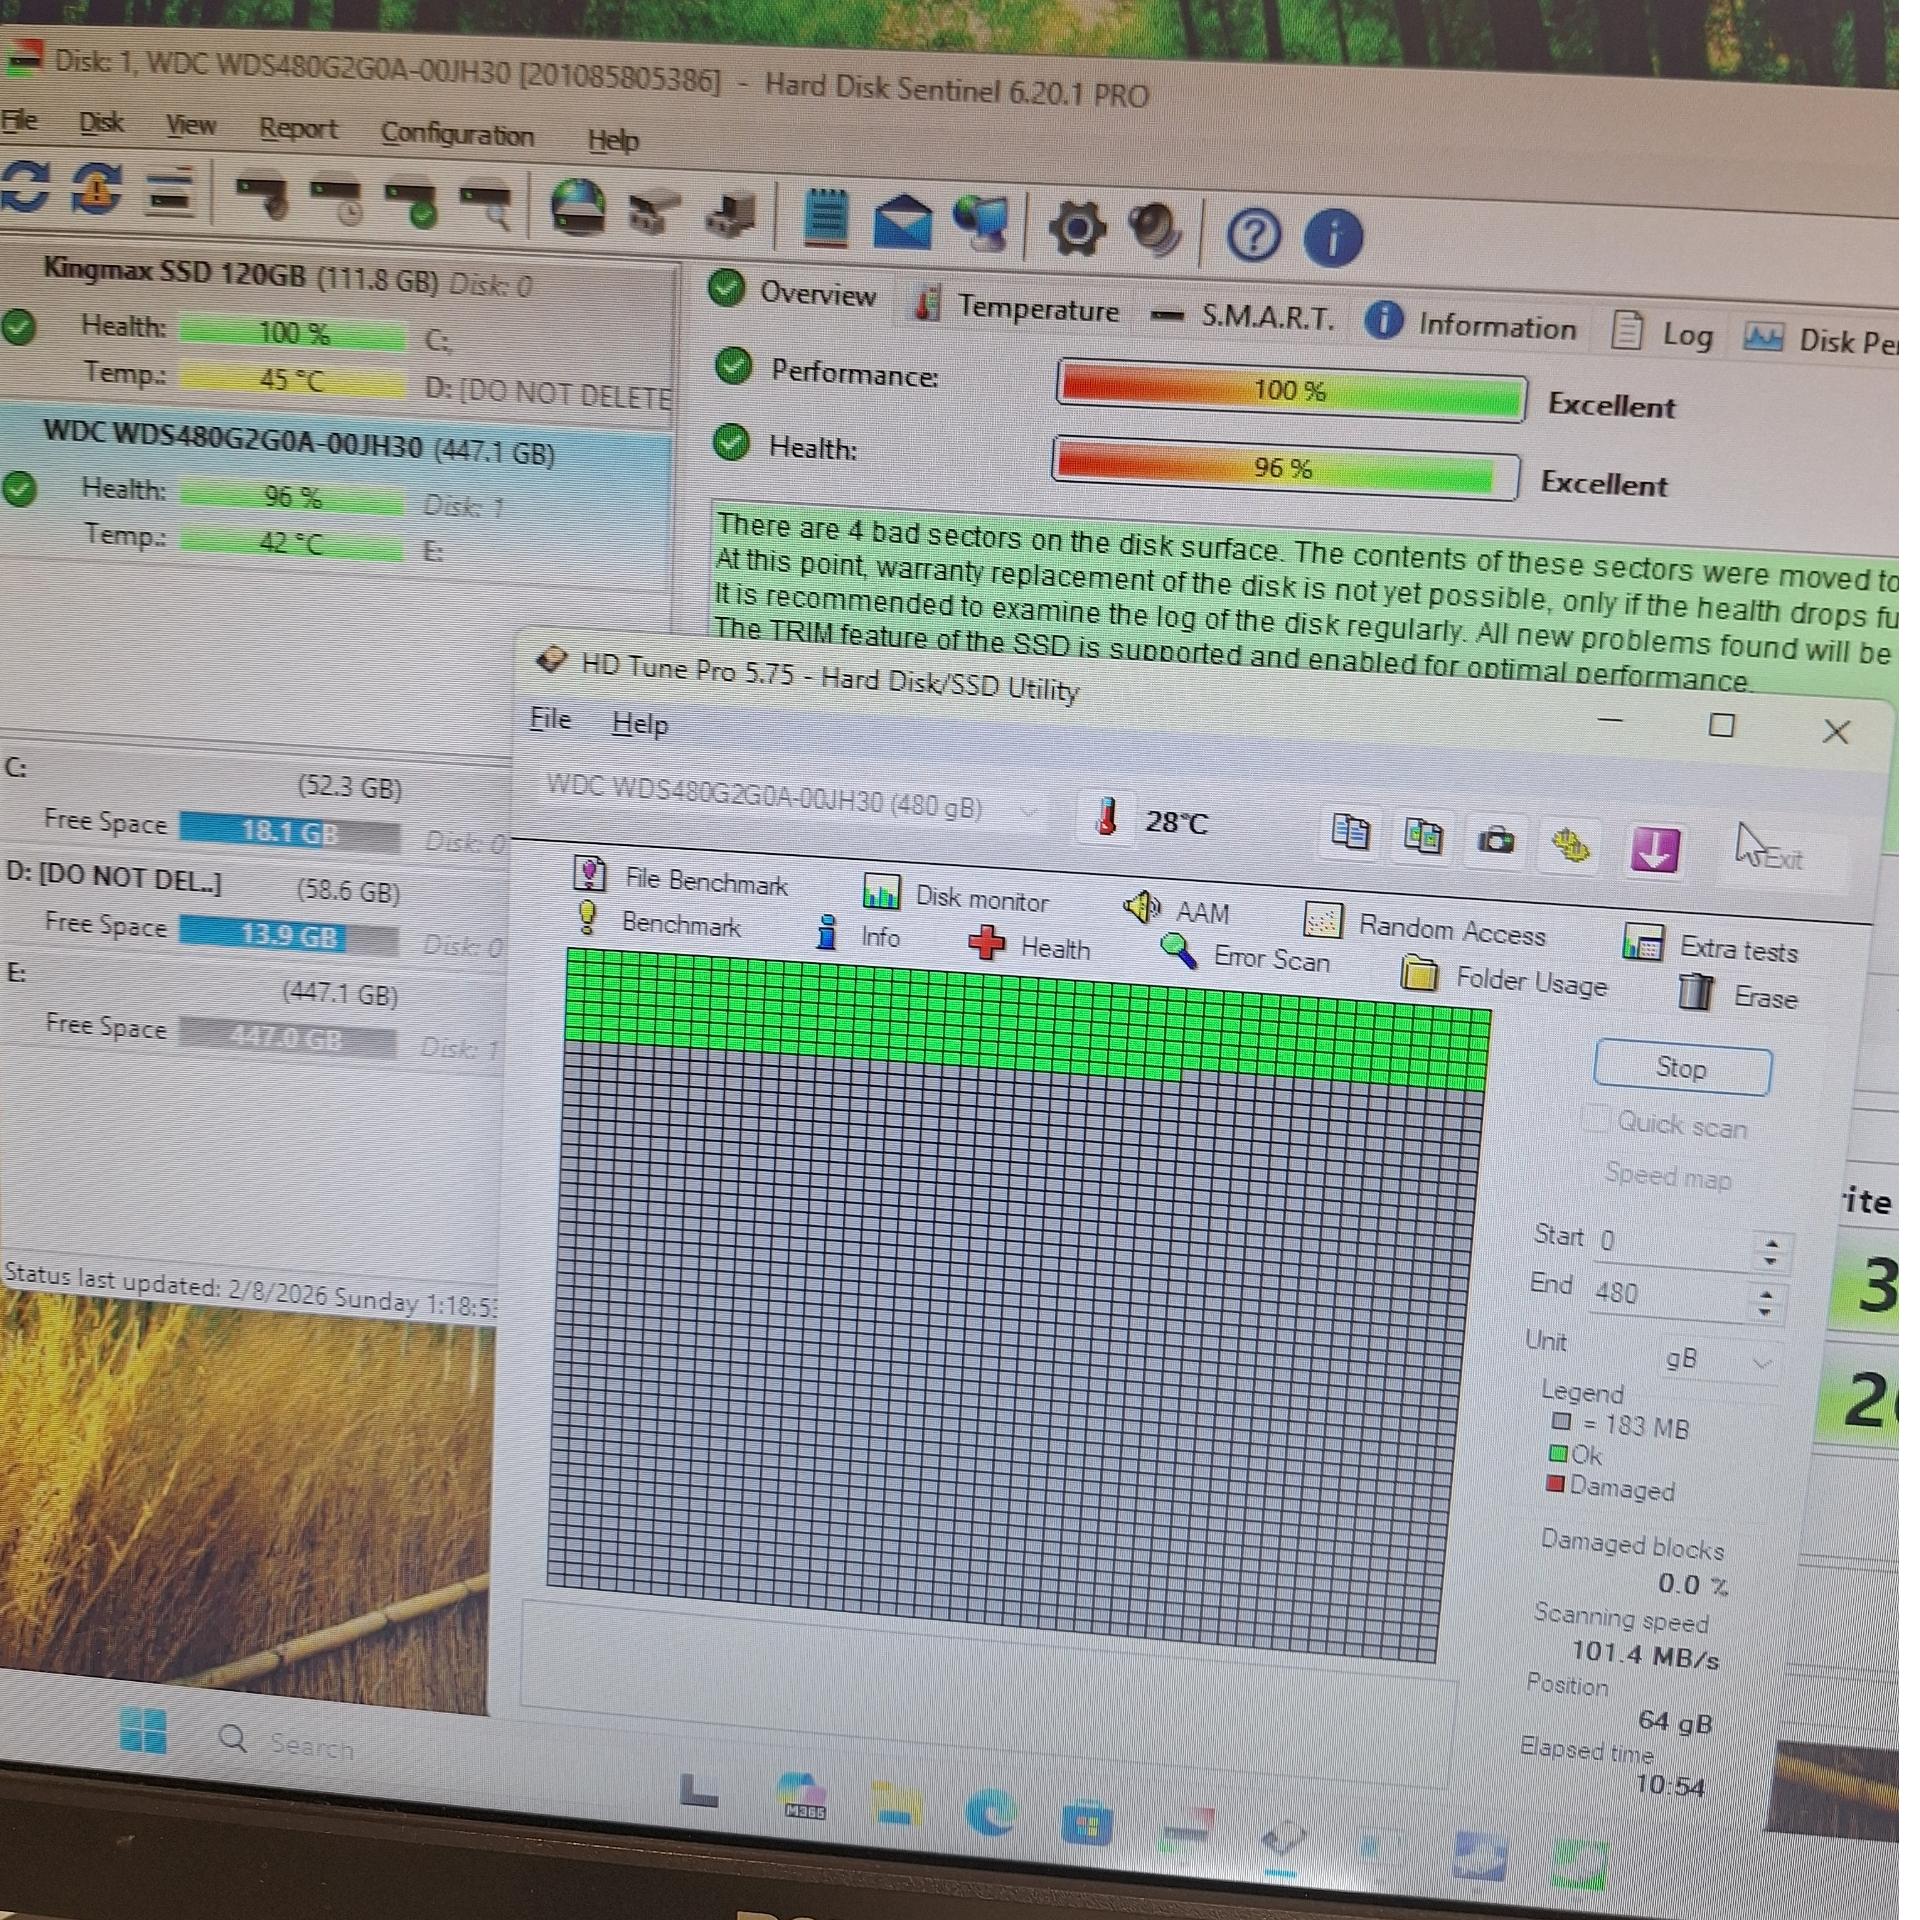Viewport: 1920px width, 1920px height.
Task: Enable the Quick scan checkbox
Action: coord(1597,1118)
